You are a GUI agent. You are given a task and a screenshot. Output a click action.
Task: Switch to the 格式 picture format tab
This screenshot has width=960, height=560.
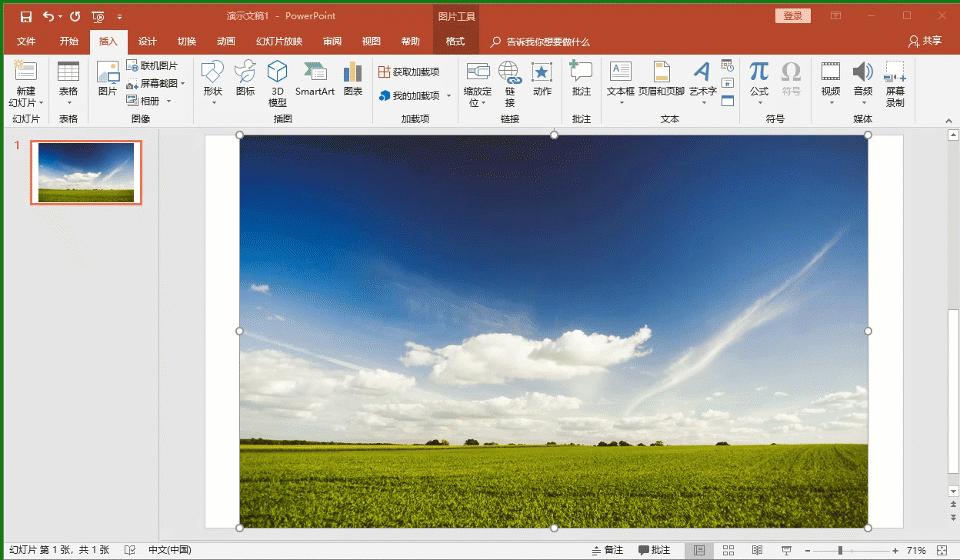(455, 41)
